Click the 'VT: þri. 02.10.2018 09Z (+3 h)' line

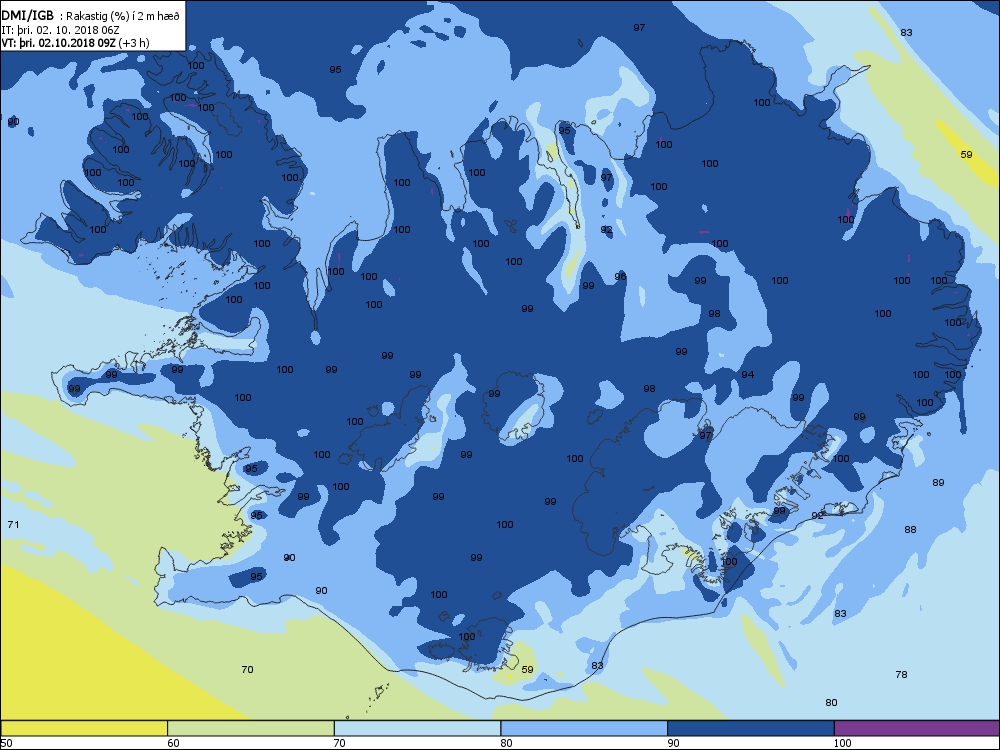pyautogui.click(x=76, y=43)
